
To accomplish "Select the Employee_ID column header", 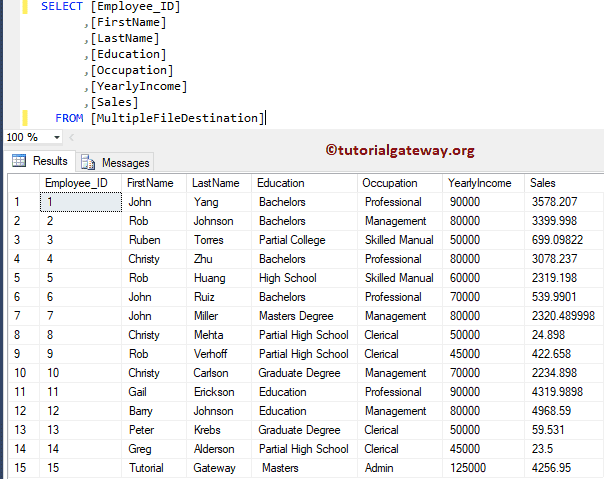I will click(x=76, y=183).
